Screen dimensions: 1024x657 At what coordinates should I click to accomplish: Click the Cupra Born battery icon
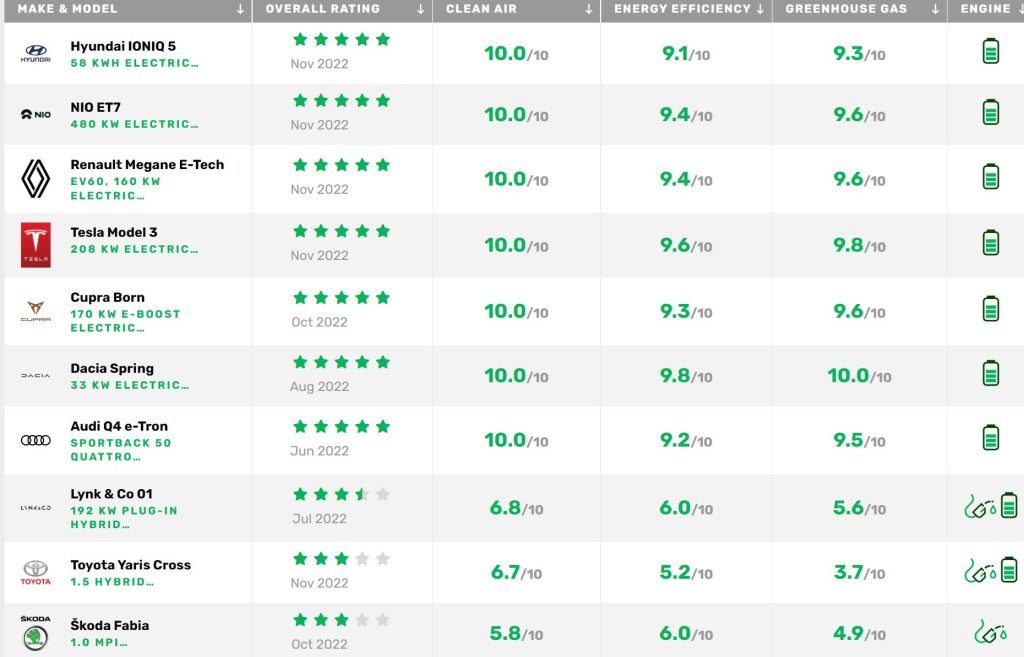click(x=991, y=308)
